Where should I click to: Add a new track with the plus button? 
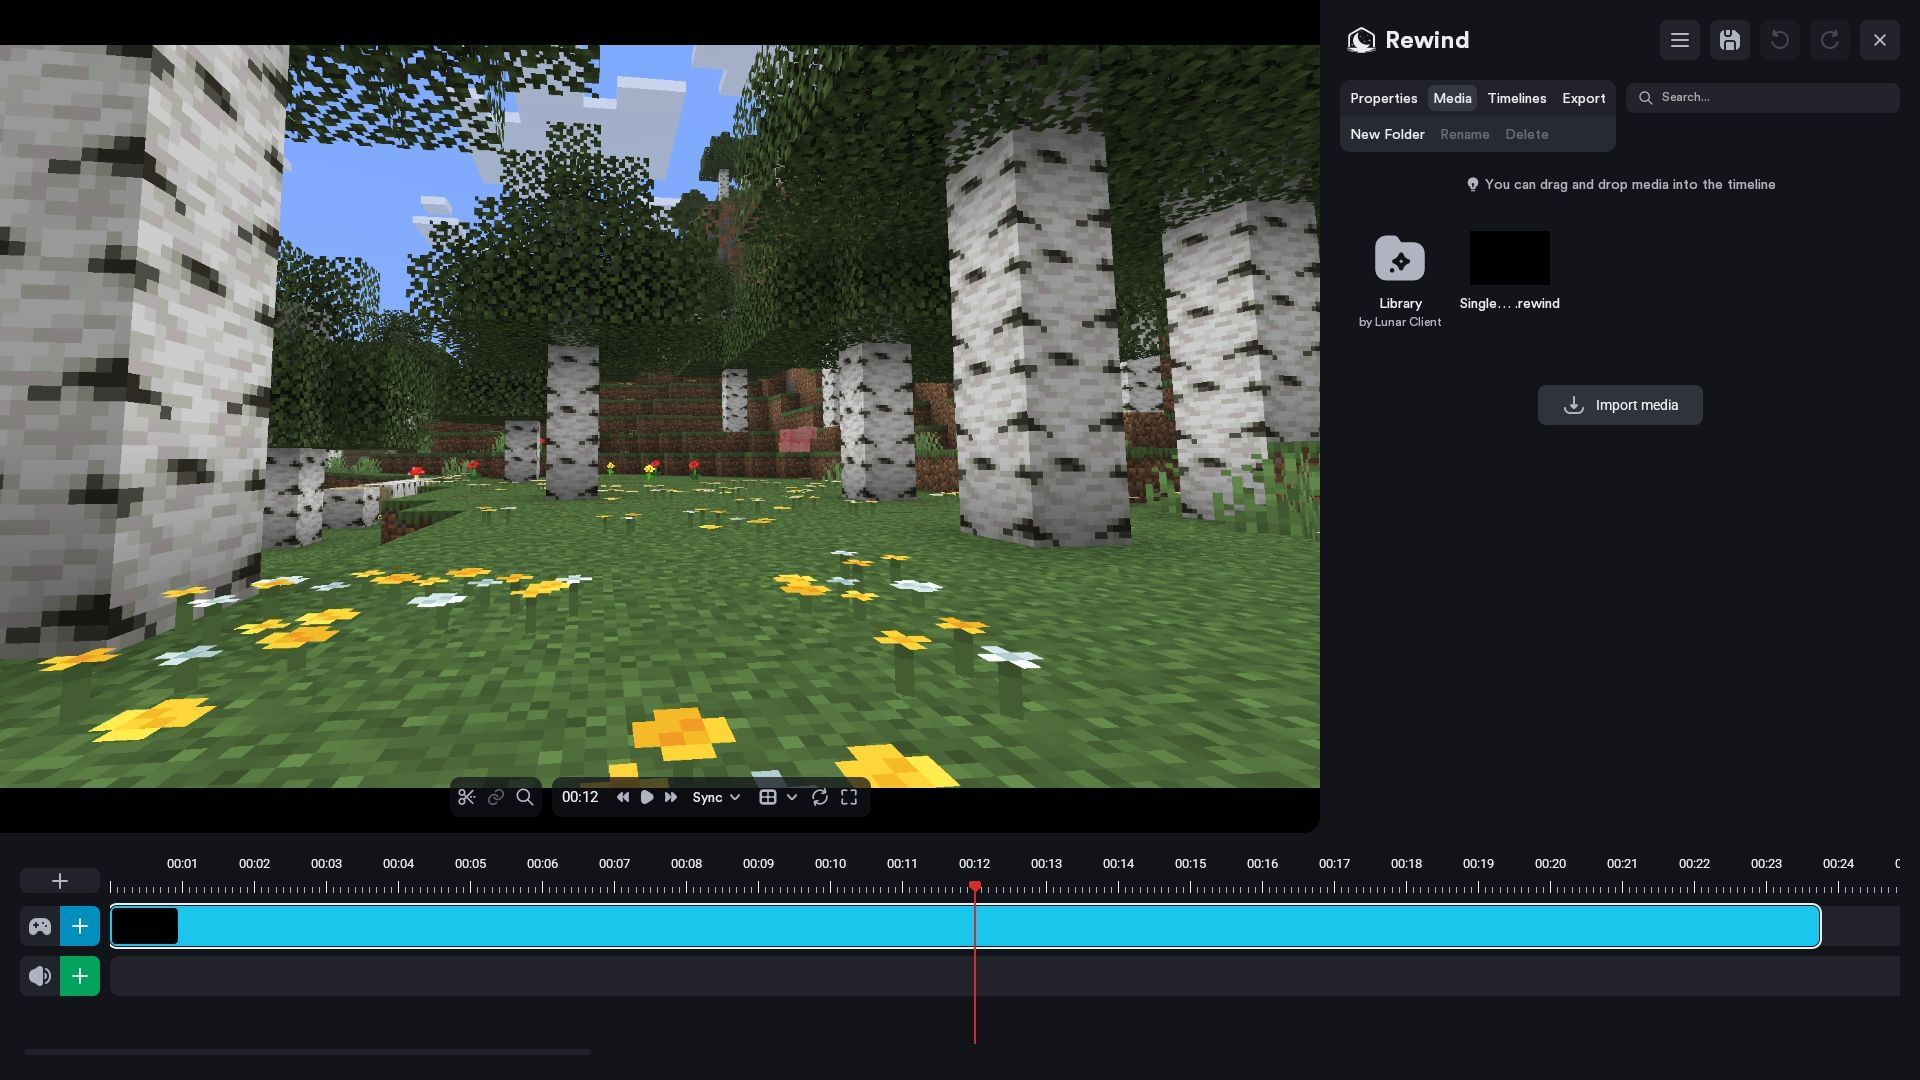[60, 881]
